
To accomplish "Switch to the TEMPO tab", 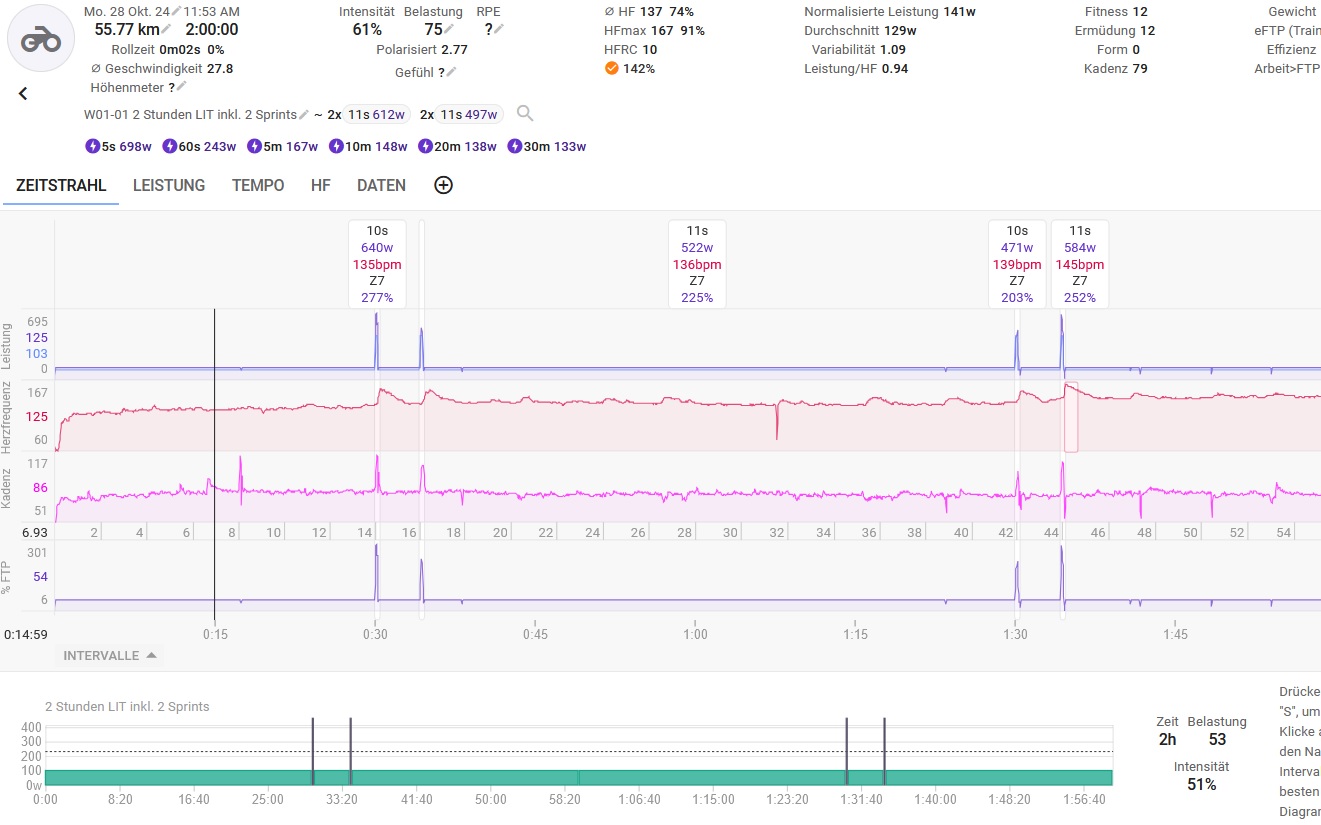I will [258, 185].
